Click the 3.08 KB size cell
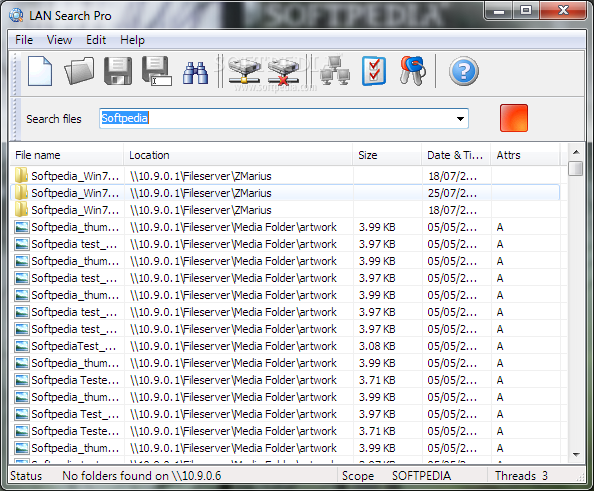The width and height of the screenshot is (594, 491). pos(377,346)
